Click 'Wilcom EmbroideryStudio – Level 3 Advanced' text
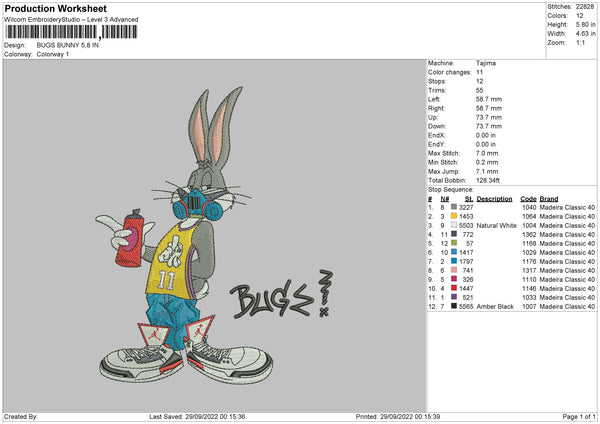 (x=71, y=20)
